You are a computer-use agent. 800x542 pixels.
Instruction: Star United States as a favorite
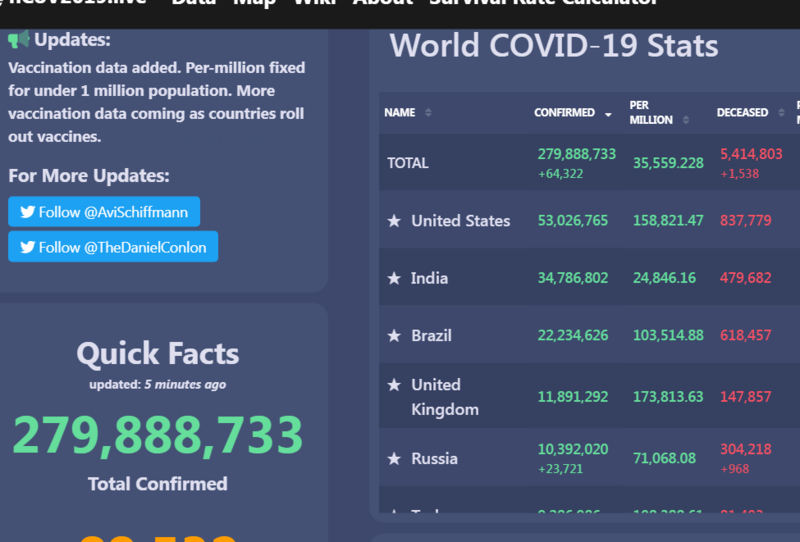pyautogui.click(x=394, y=221)
